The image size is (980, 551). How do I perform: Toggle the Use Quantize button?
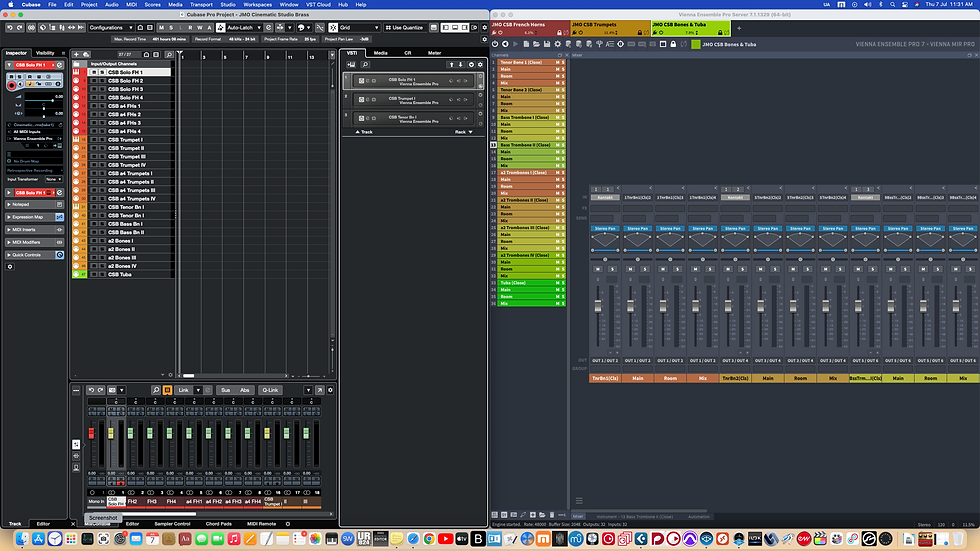coord(404,27)
